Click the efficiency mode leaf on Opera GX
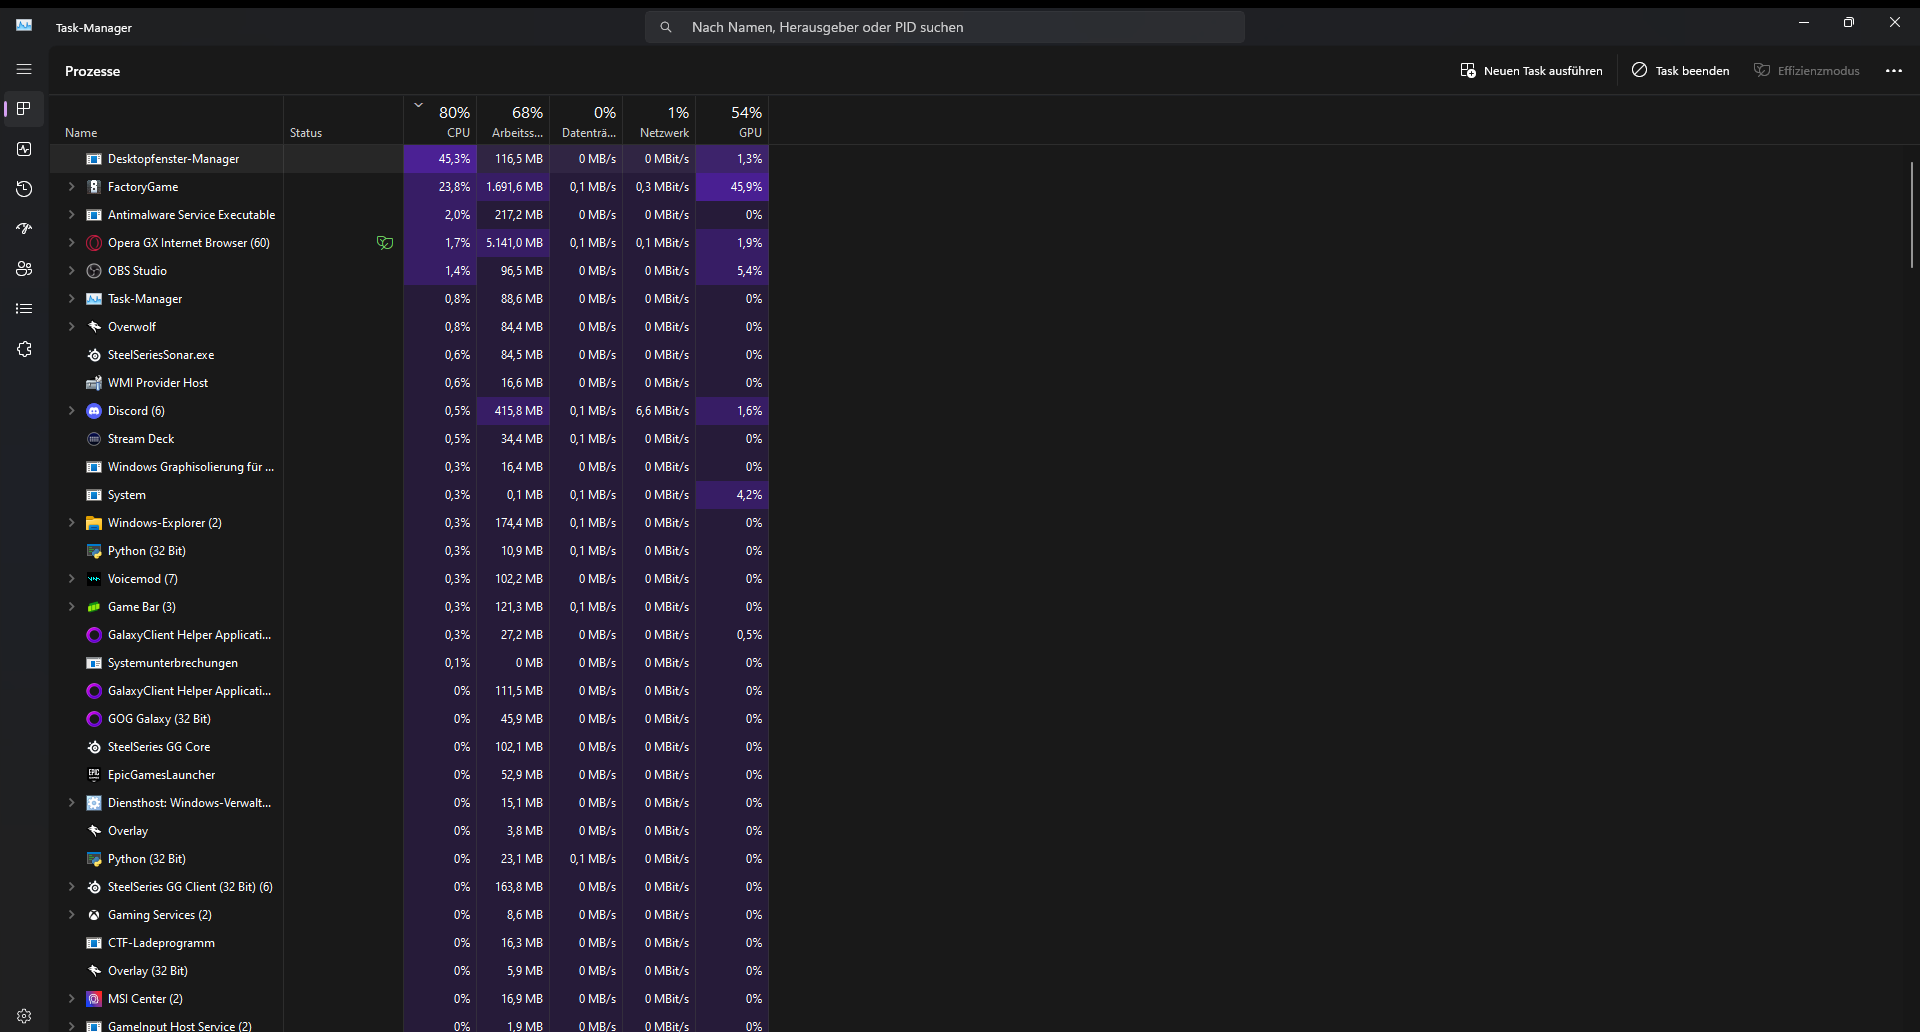 385,243
